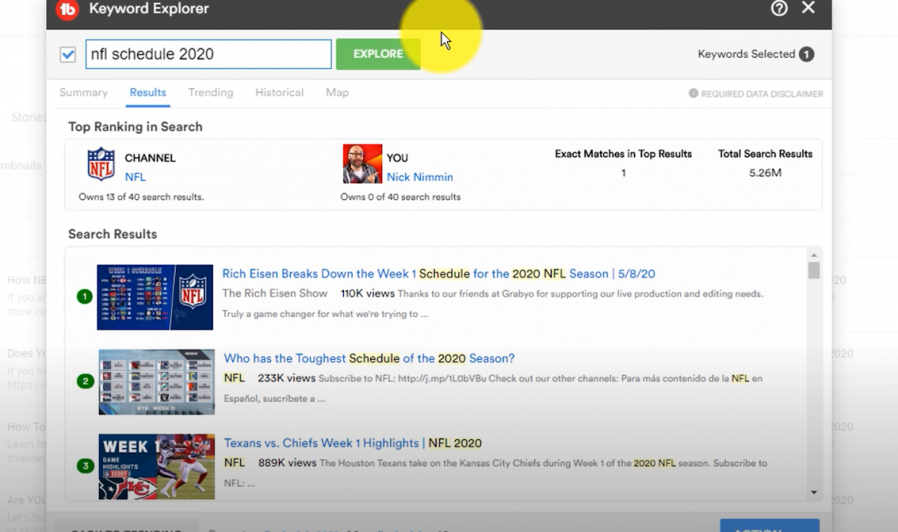The height and width of the screenshot is (532, 898).
Task: Click the 'Top Ranking in Search' heading
Action: pos(135,127)
